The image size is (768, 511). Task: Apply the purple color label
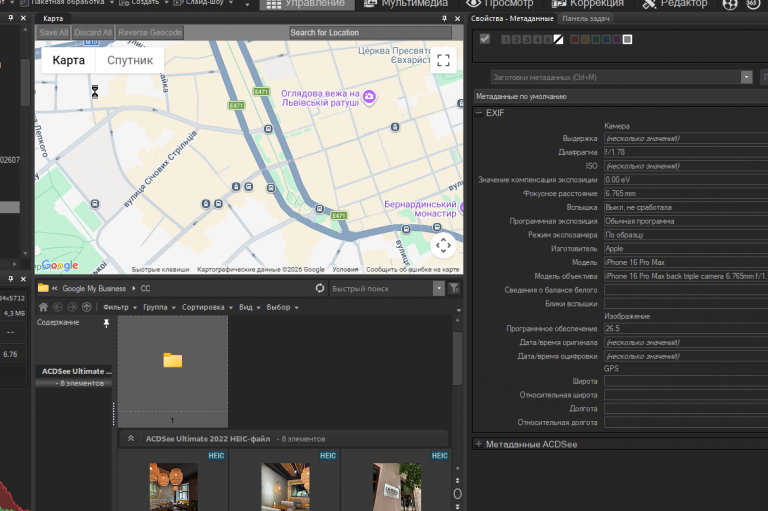point(617,39)
